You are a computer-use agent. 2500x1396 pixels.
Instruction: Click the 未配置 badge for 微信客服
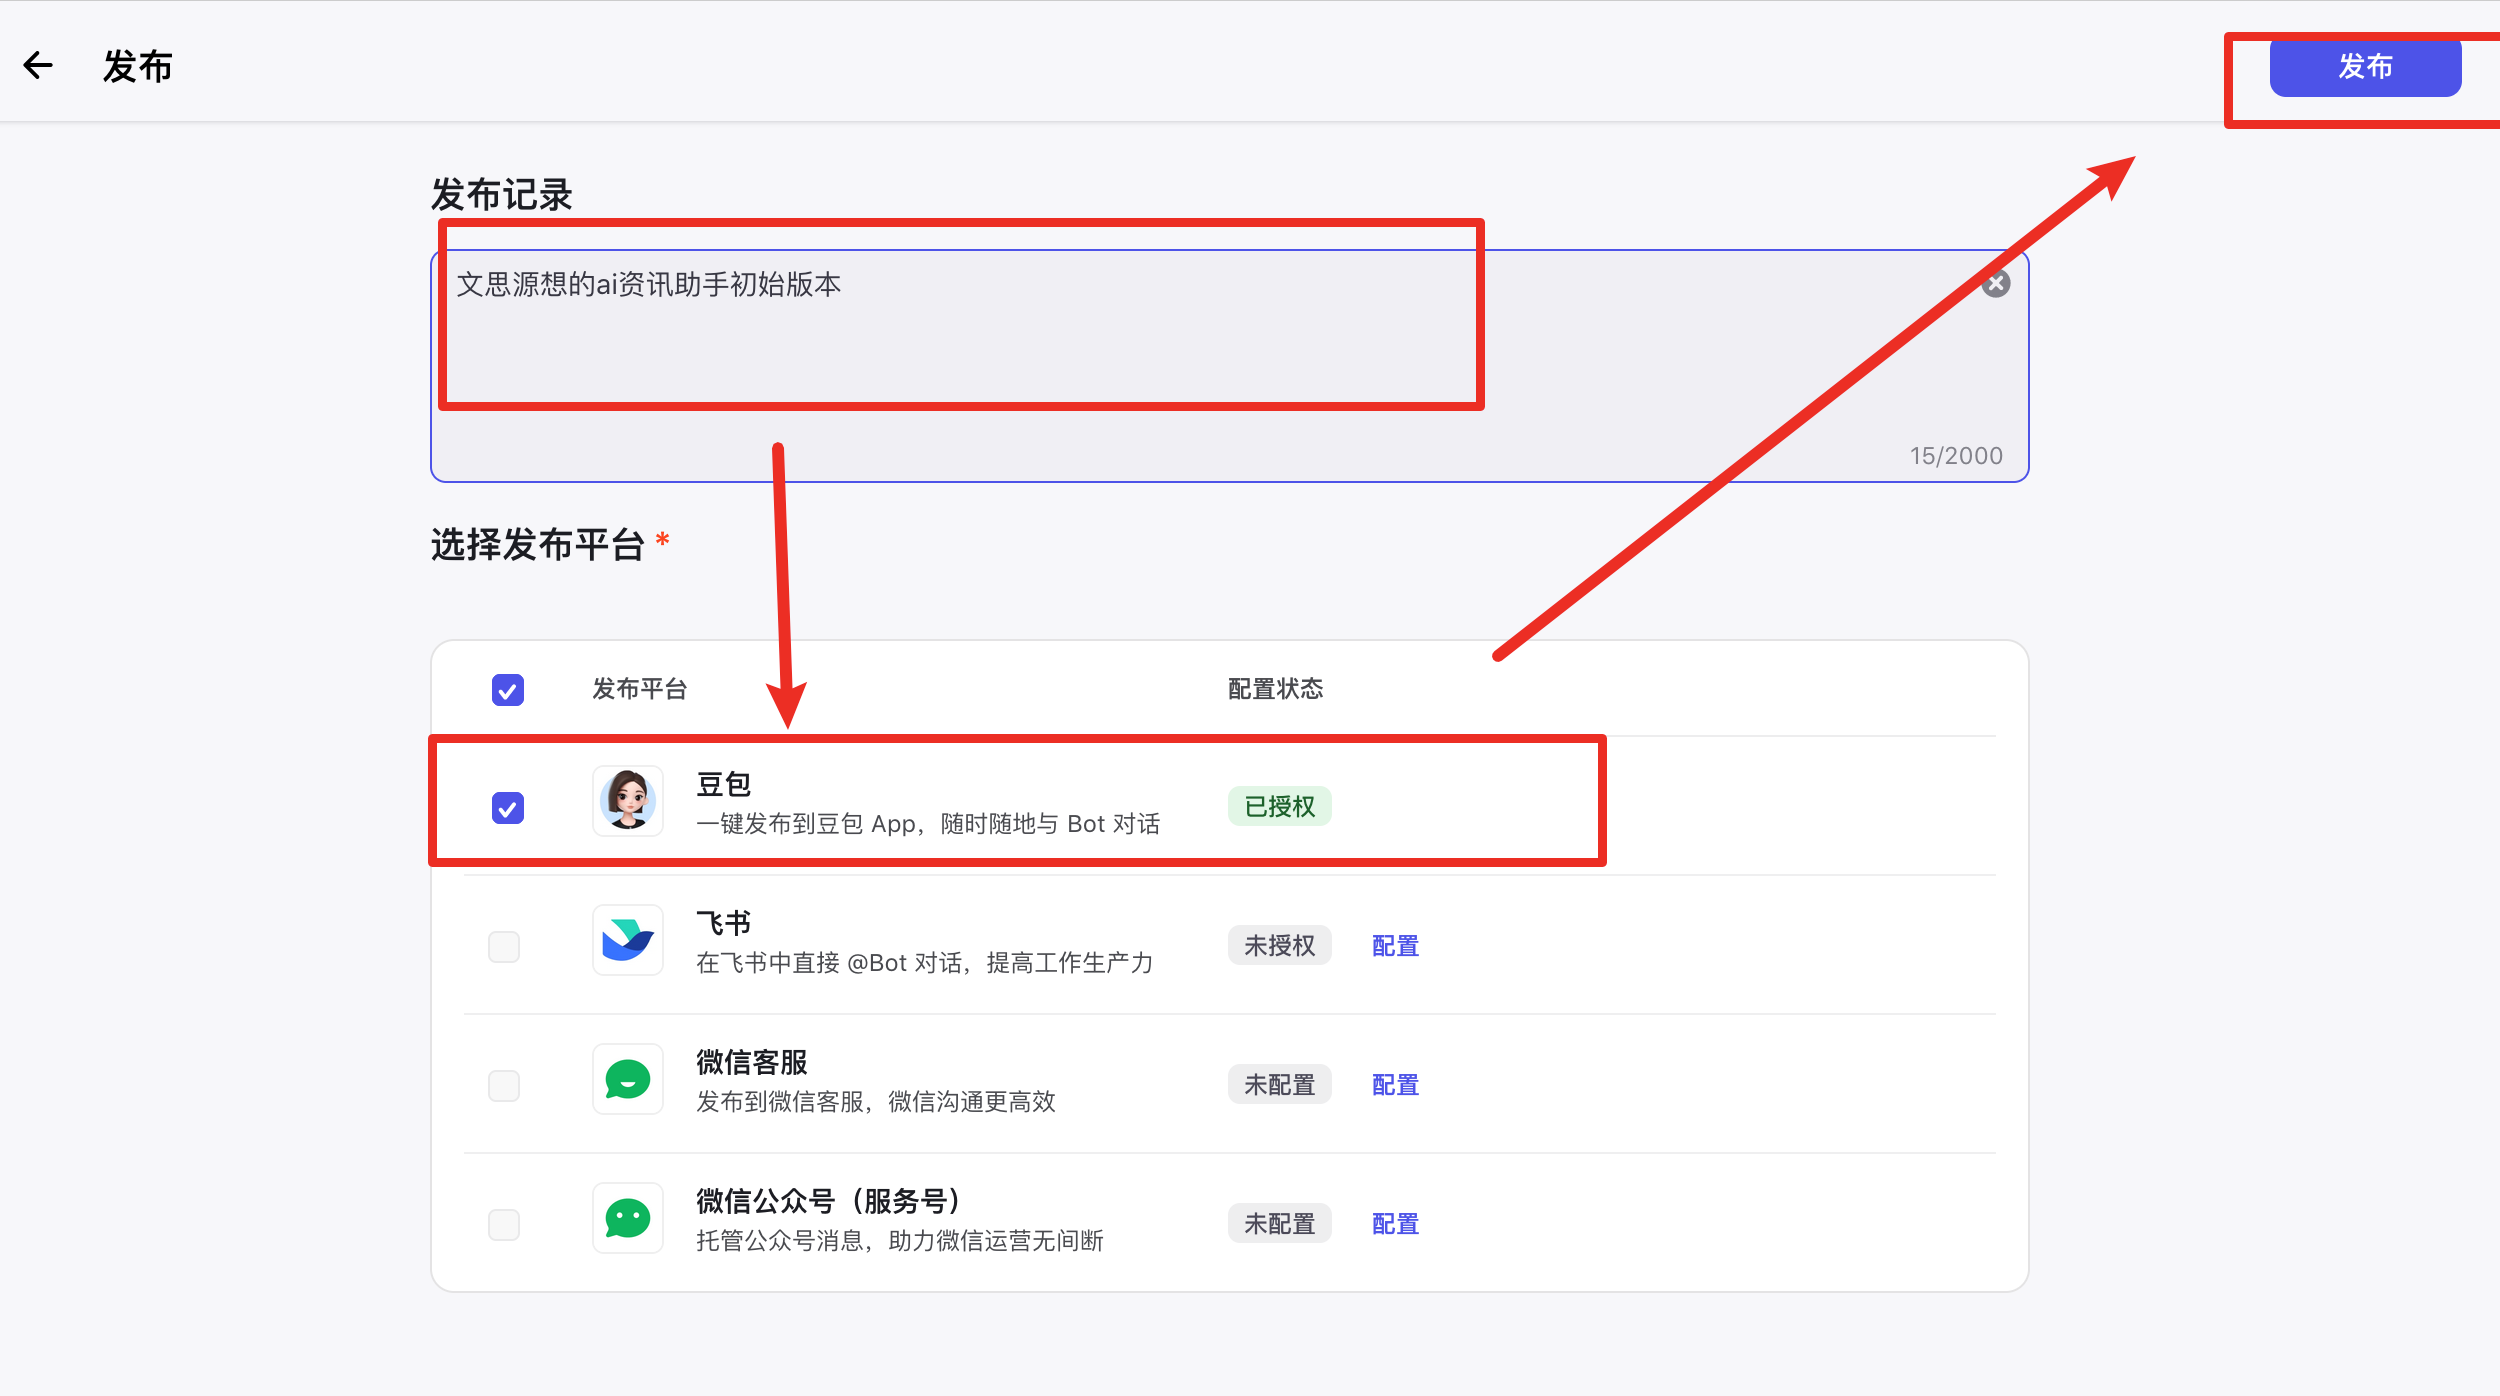1279,1085
